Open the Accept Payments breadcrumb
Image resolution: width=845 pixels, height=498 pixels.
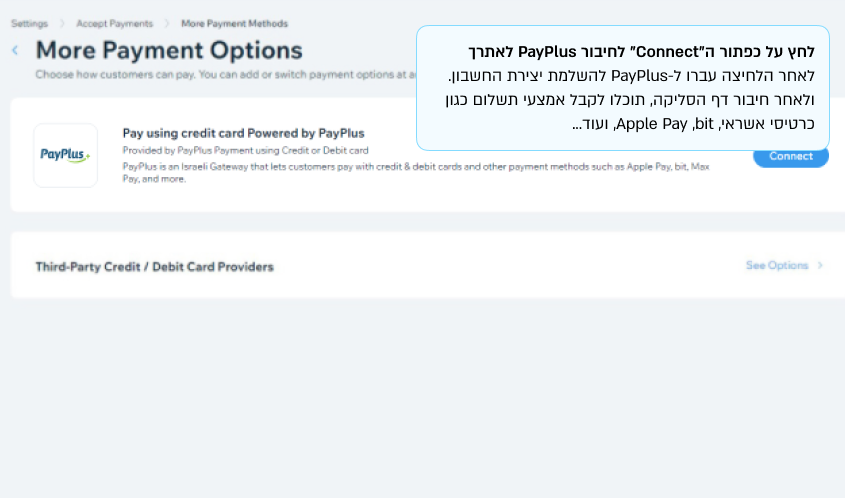tap(114, 23)
